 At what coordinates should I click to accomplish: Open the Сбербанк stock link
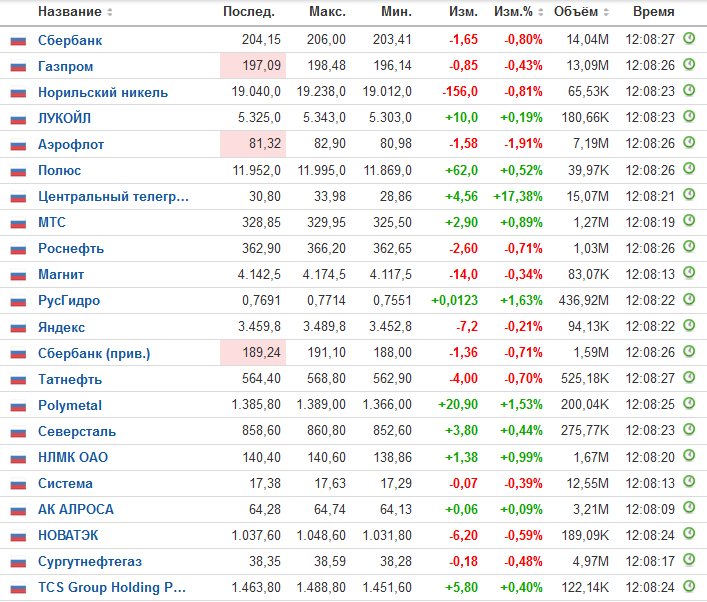click(70, 41)
